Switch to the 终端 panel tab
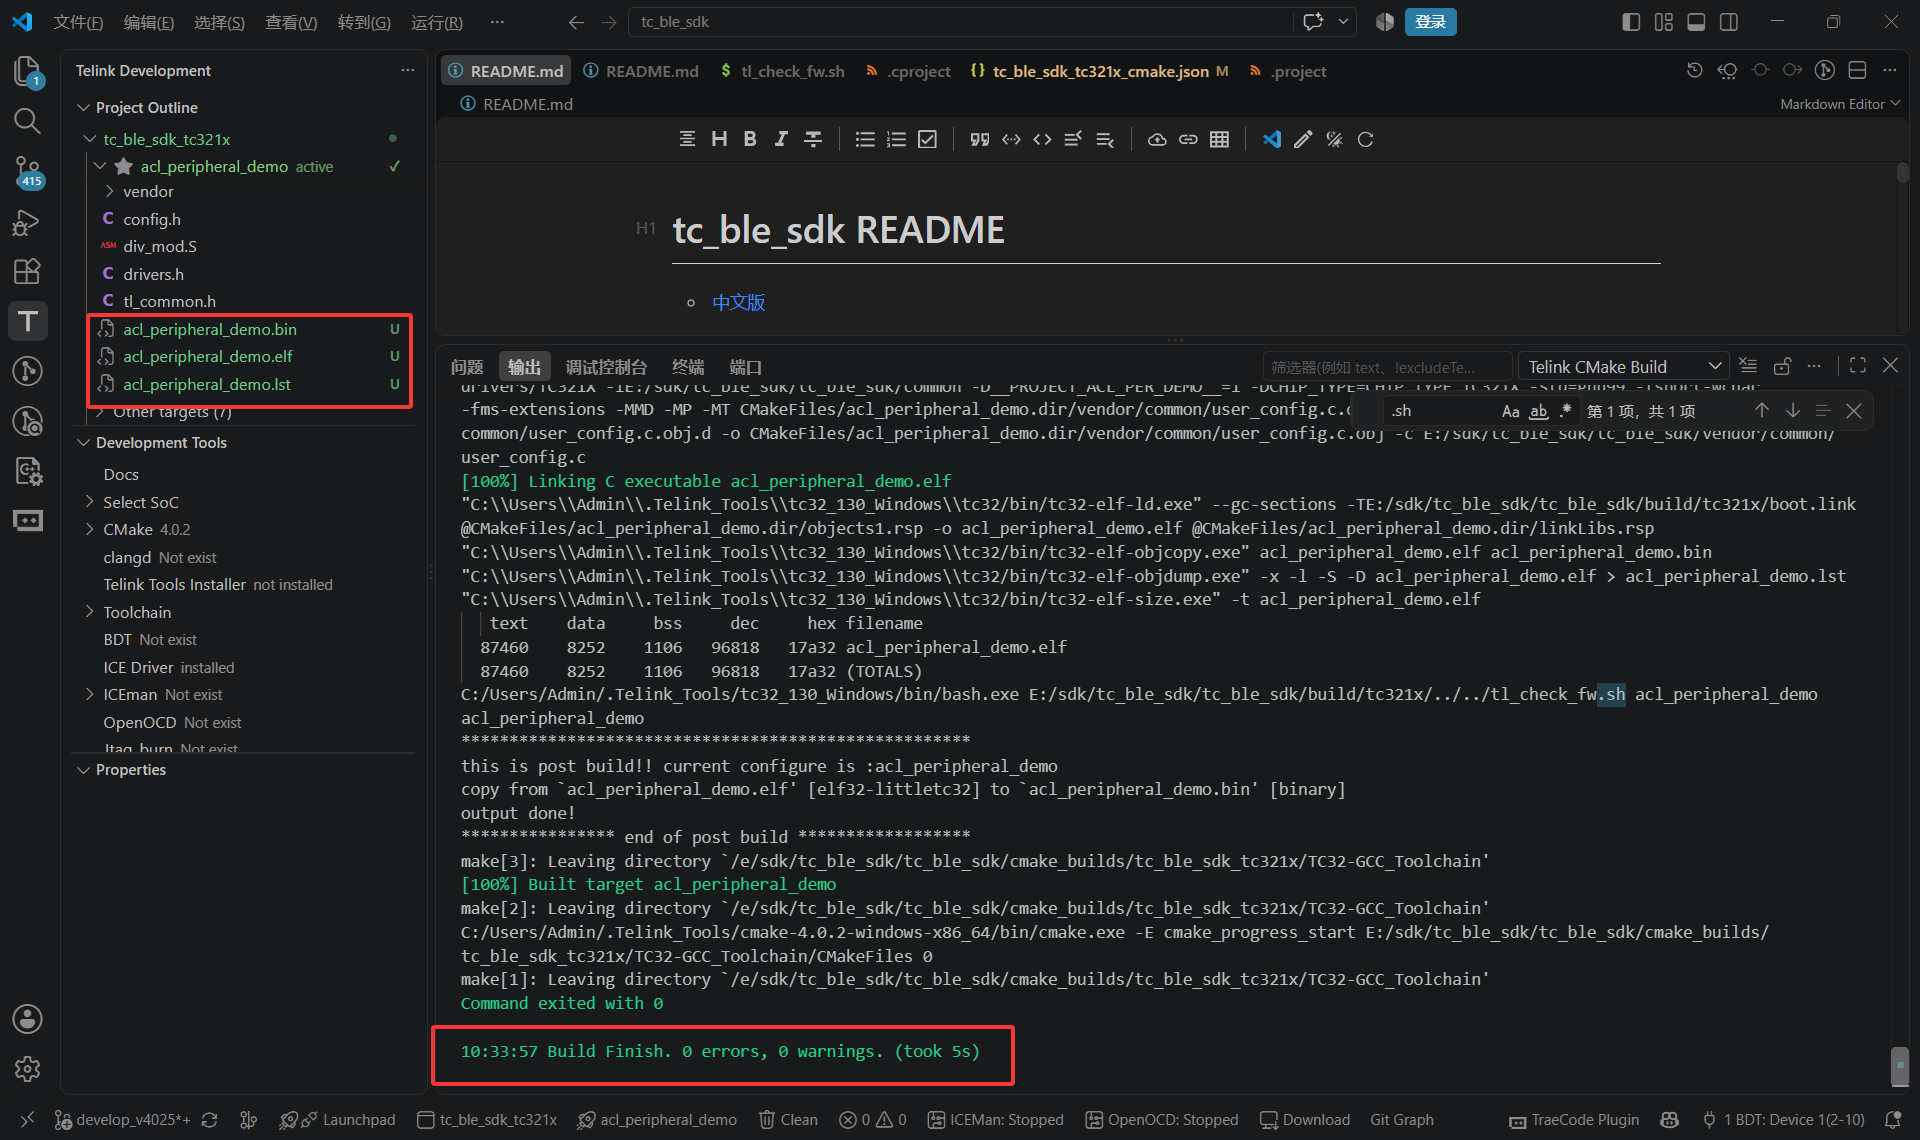This screenshot has width=1920, height=1140. [x=688, y=367]
